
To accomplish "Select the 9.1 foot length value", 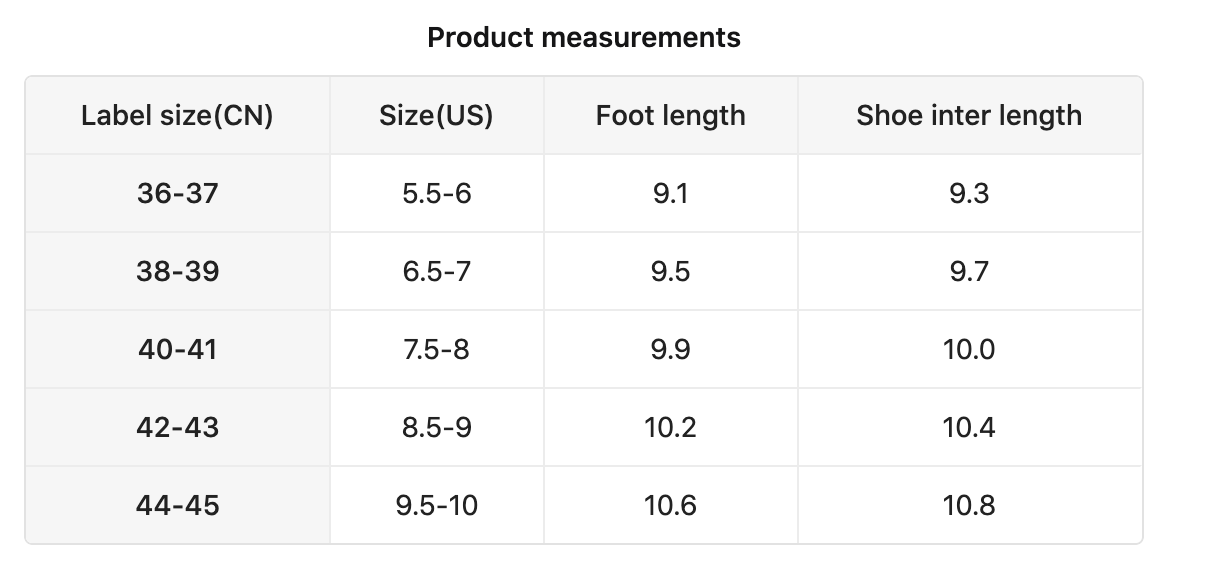I will 670,193.
